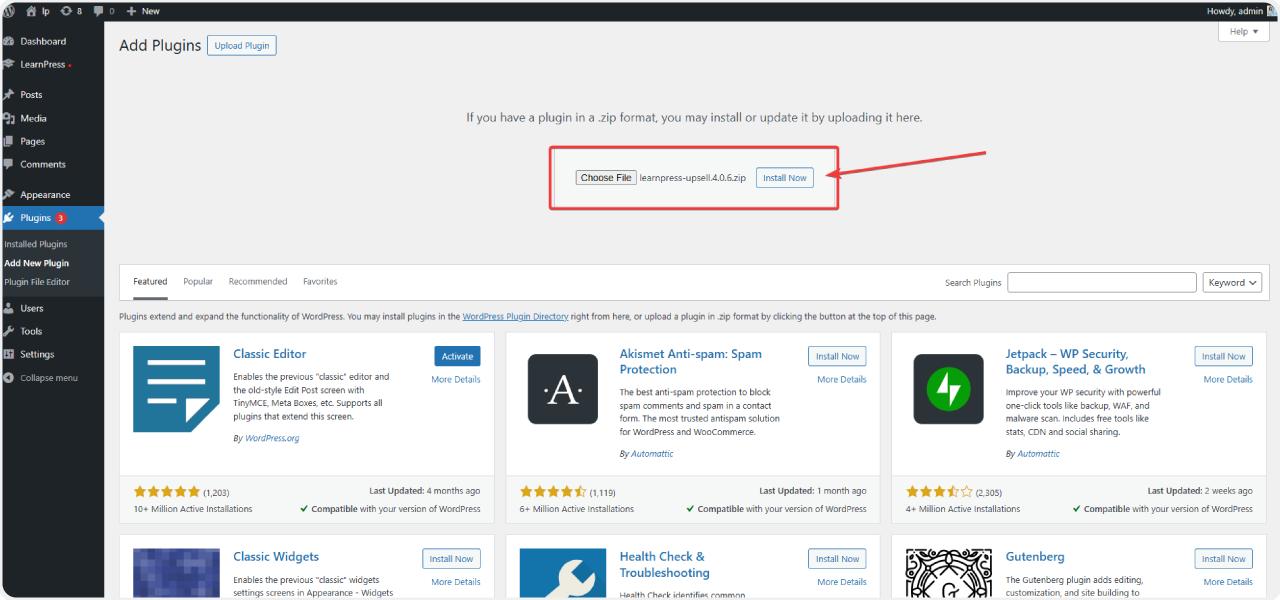Open Add New Plugin submenu item
The width and height of the screenshot is (1280, 600).
pyautogui.click(x=37, y=263)
